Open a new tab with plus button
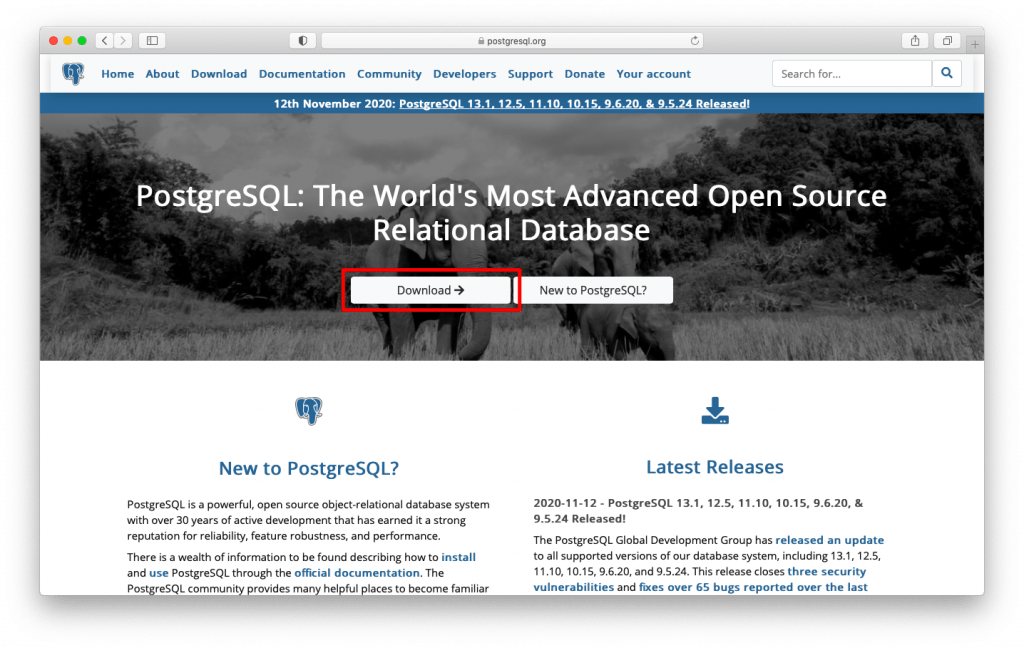Viewport: 1024px width, 648px height. tap(974, 44)
